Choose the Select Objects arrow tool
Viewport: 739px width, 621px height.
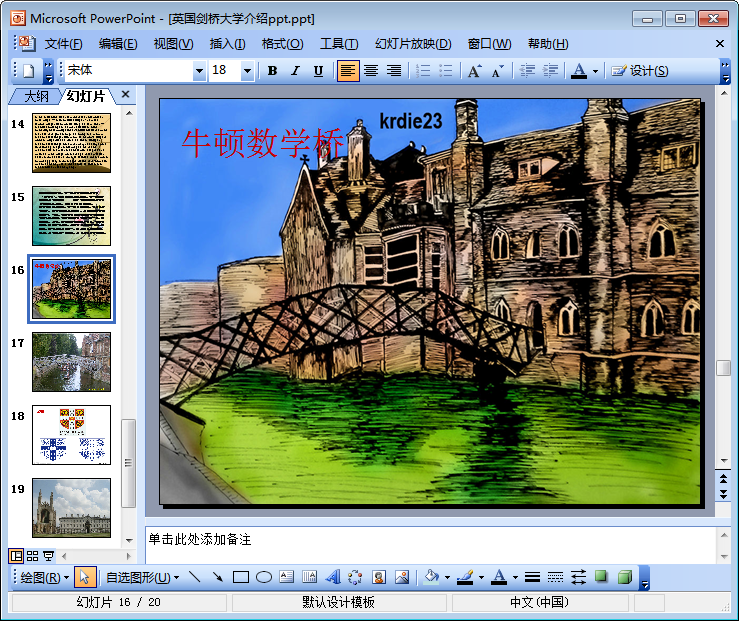click(85, 577)
